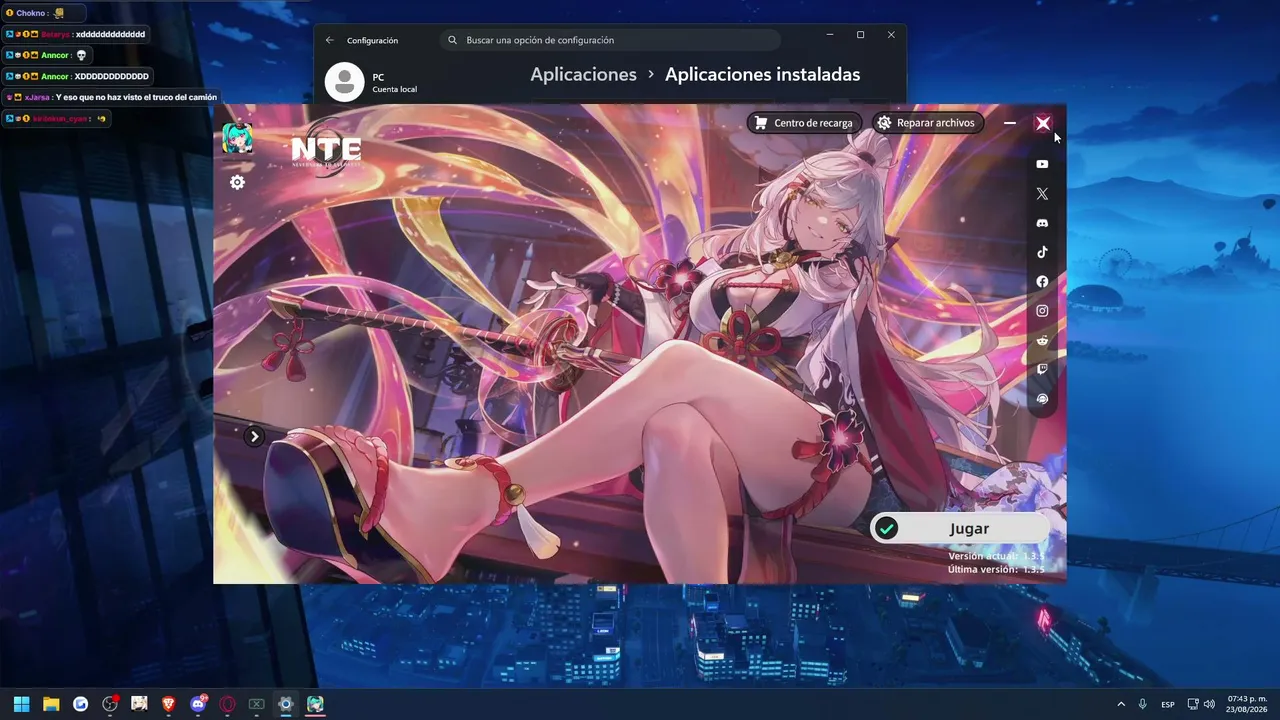Open the X (Twitter) link in the launcher

tap(1042, 194)
